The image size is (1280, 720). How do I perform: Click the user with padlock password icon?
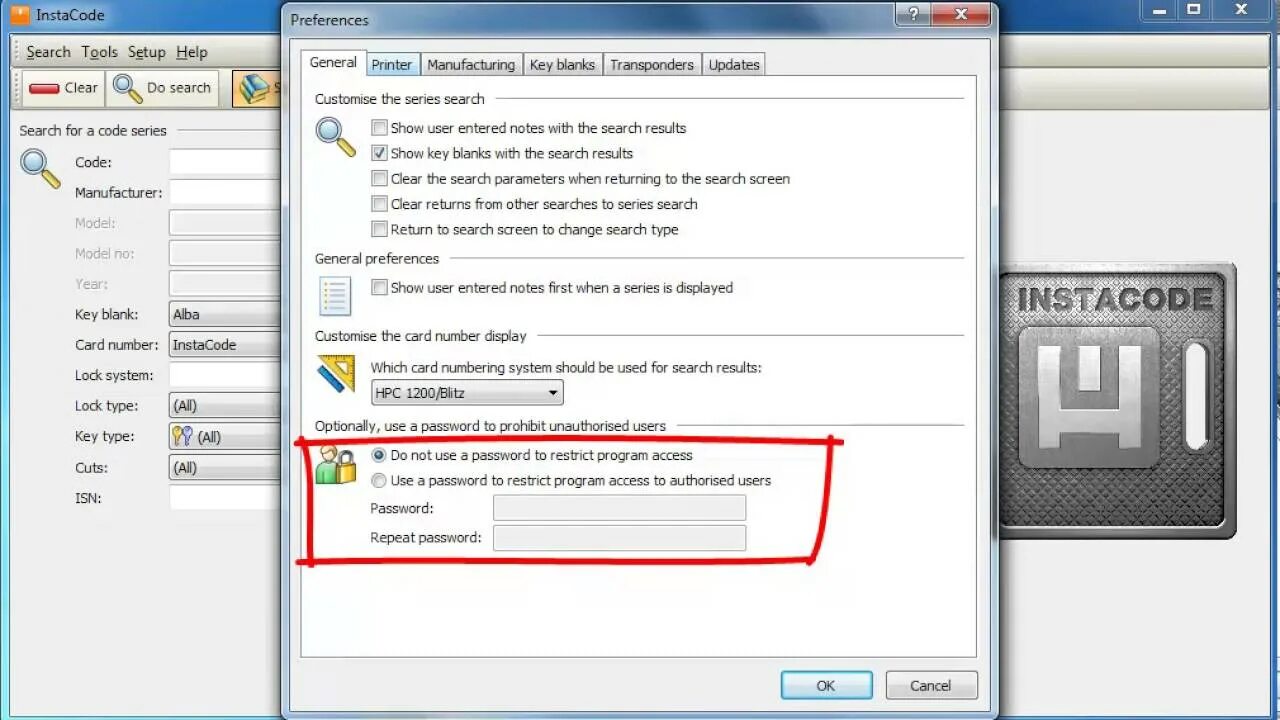(335, 465)
